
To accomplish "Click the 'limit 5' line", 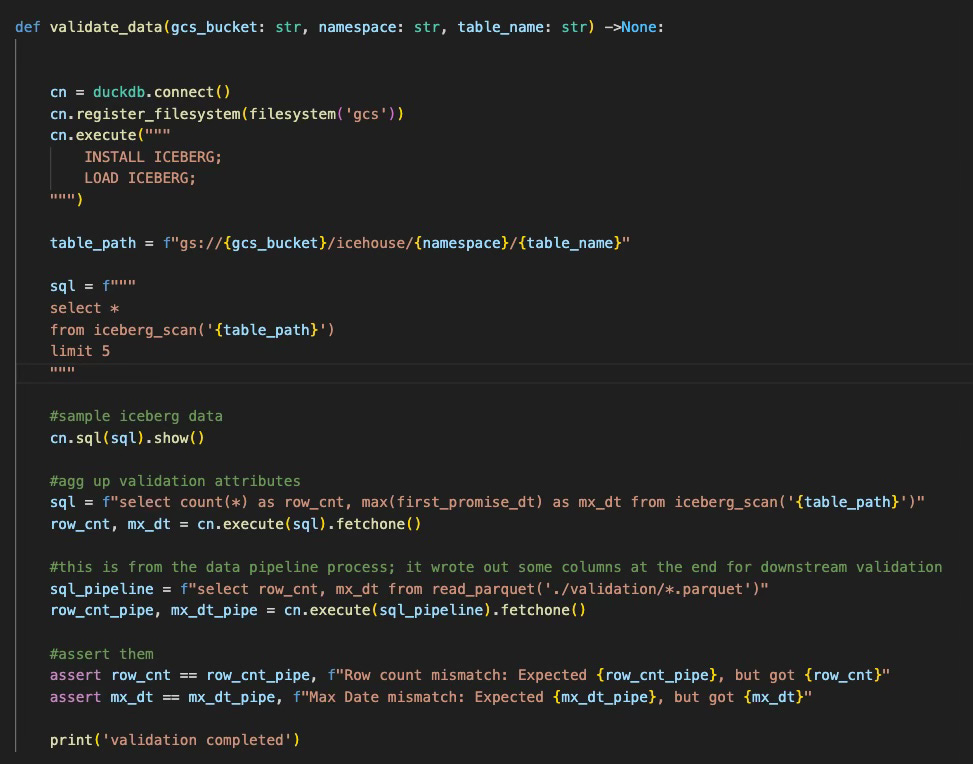I will (80, 351).
